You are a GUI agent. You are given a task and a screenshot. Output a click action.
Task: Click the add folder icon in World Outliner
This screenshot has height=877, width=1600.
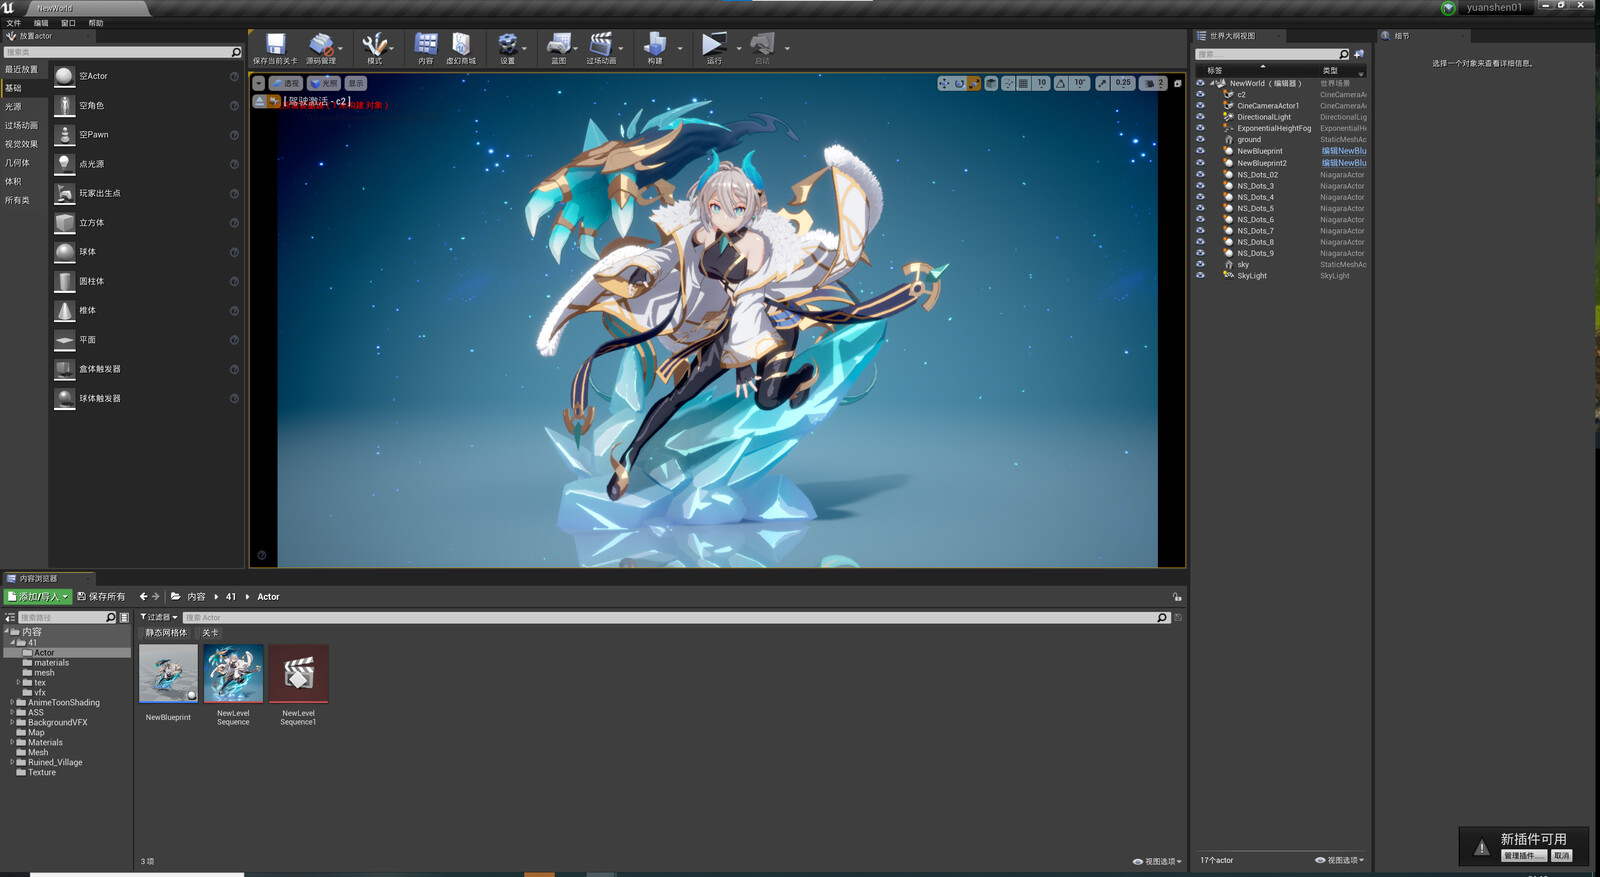click(1359, 54)
